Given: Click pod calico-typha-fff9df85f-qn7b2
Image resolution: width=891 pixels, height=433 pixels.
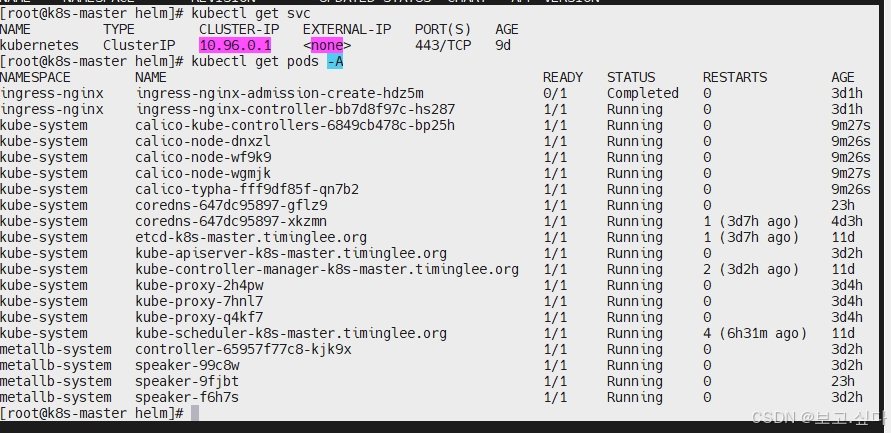Looking at the screenshot, I should pyautogui.click(x=247, y=189).
